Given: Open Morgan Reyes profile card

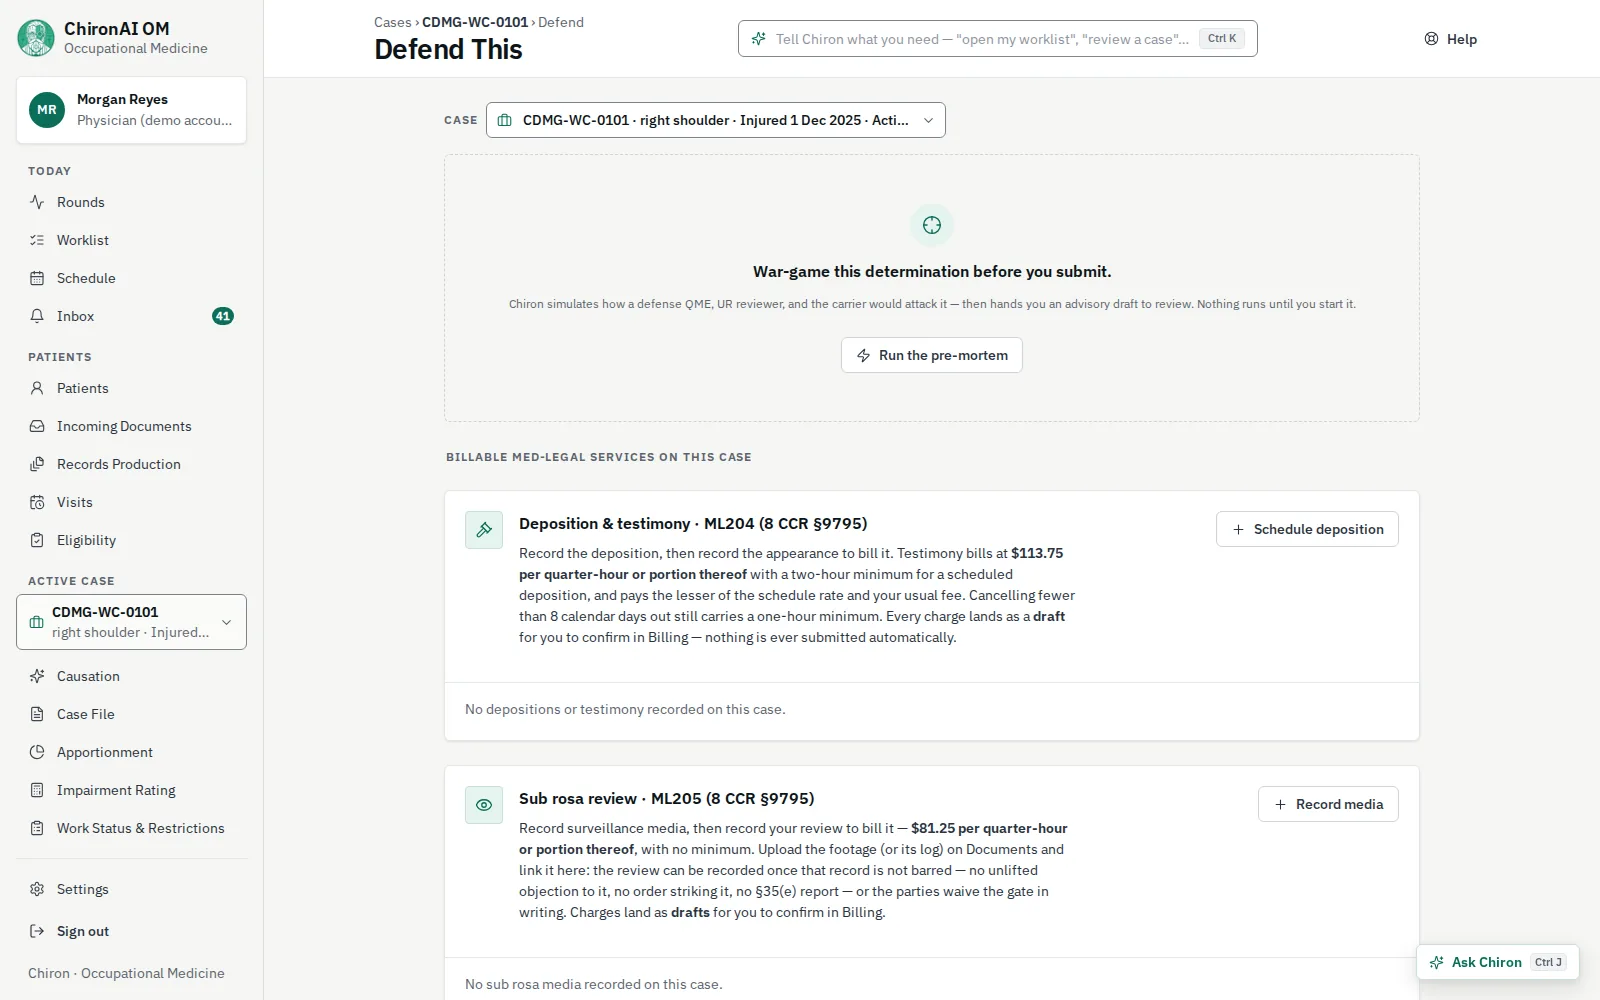Looking at the screenshot, I should pyautogui.click(x=131, y=110).
